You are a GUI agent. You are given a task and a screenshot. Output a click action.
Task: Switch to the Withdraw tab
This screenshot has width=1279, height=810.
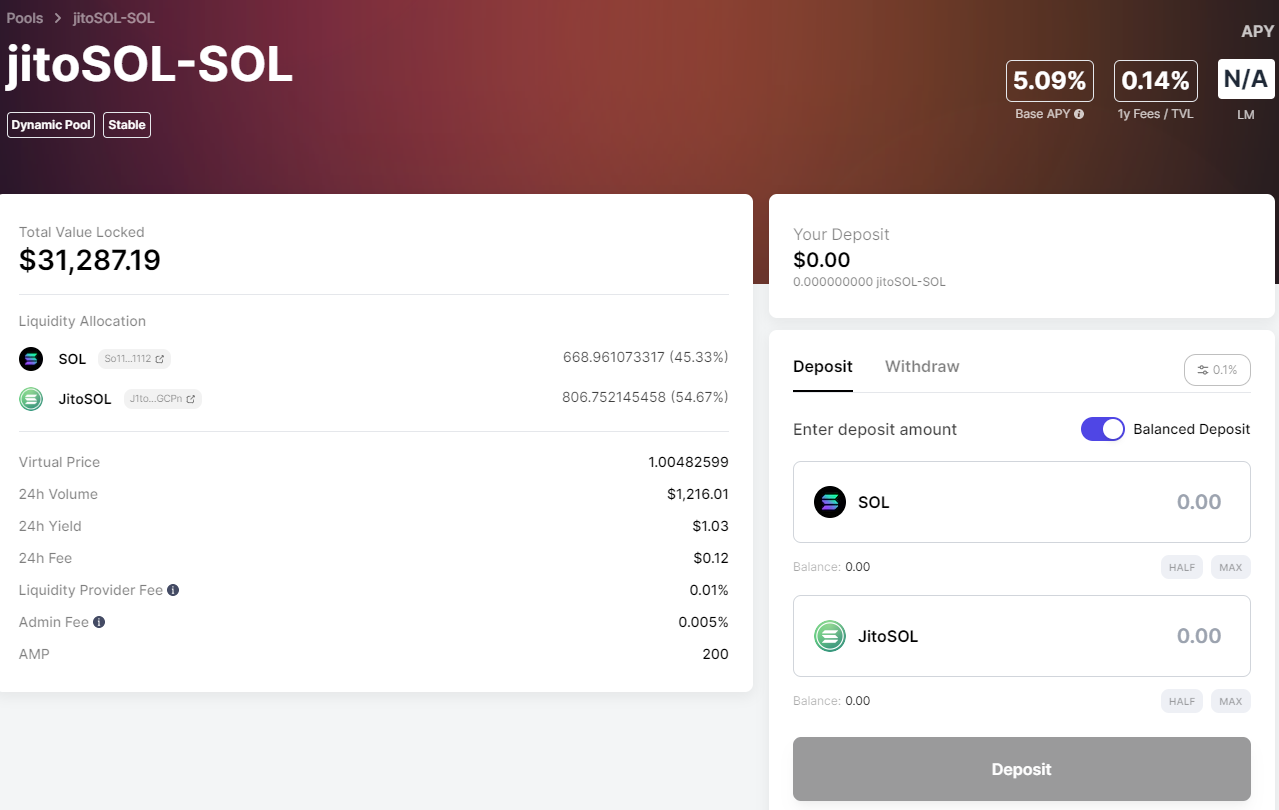point(922,367)
